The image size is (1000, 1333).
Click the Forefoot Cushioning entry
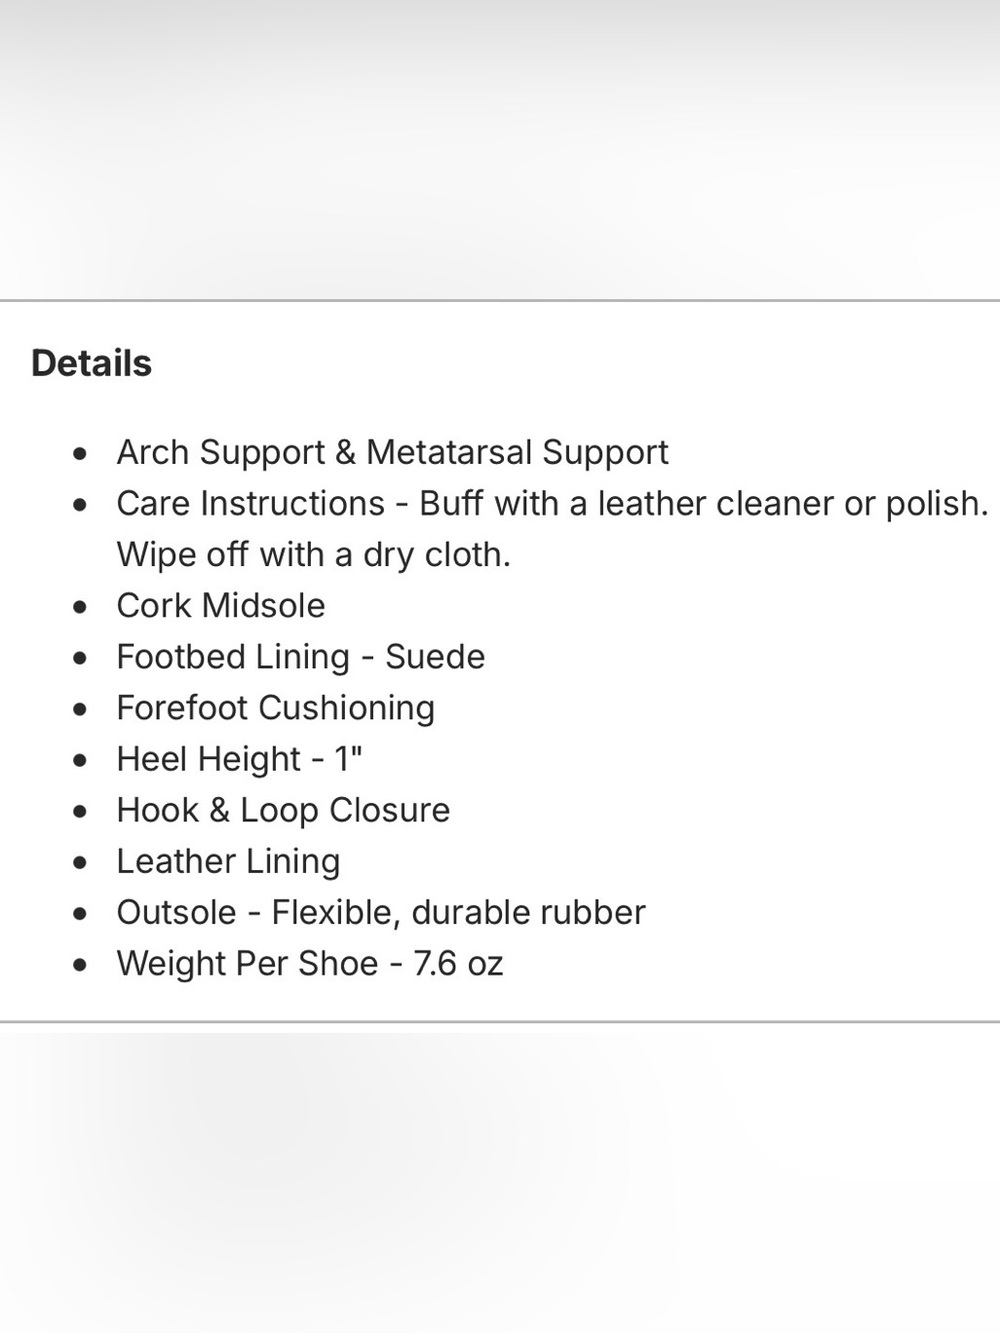(275, 708)
